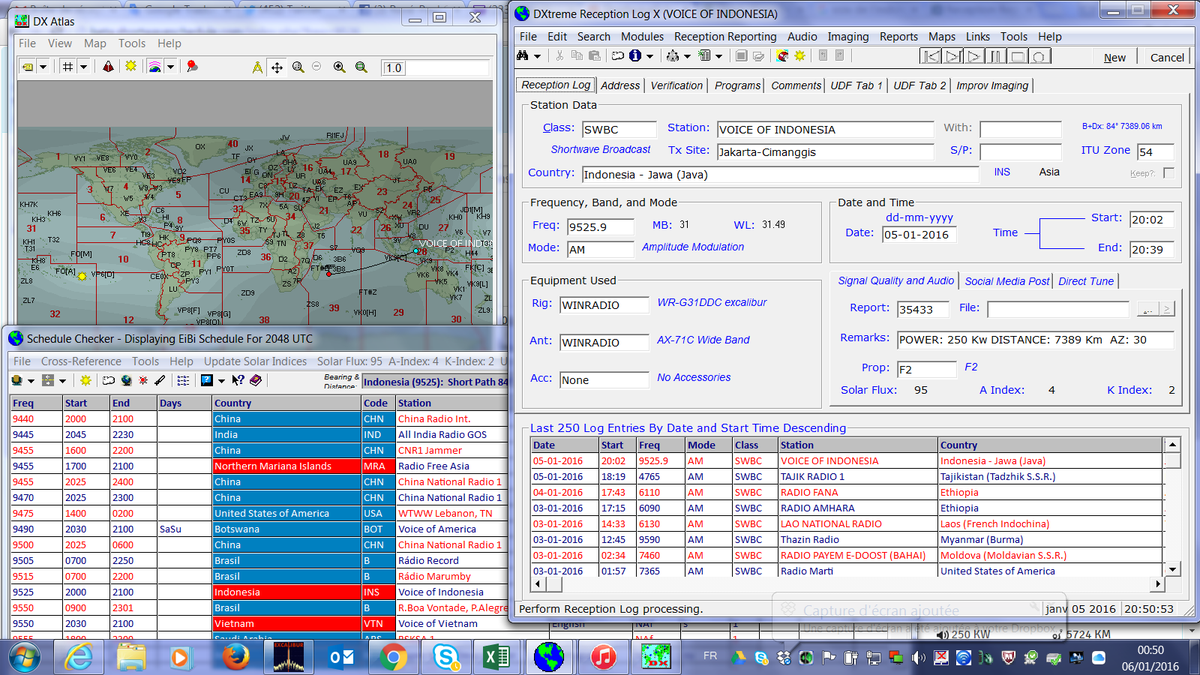Select the measure distance compass tool in DX Atlas
Image resolution: width=1200 pixels, height=675 pixels.
[x=257, y=67]
